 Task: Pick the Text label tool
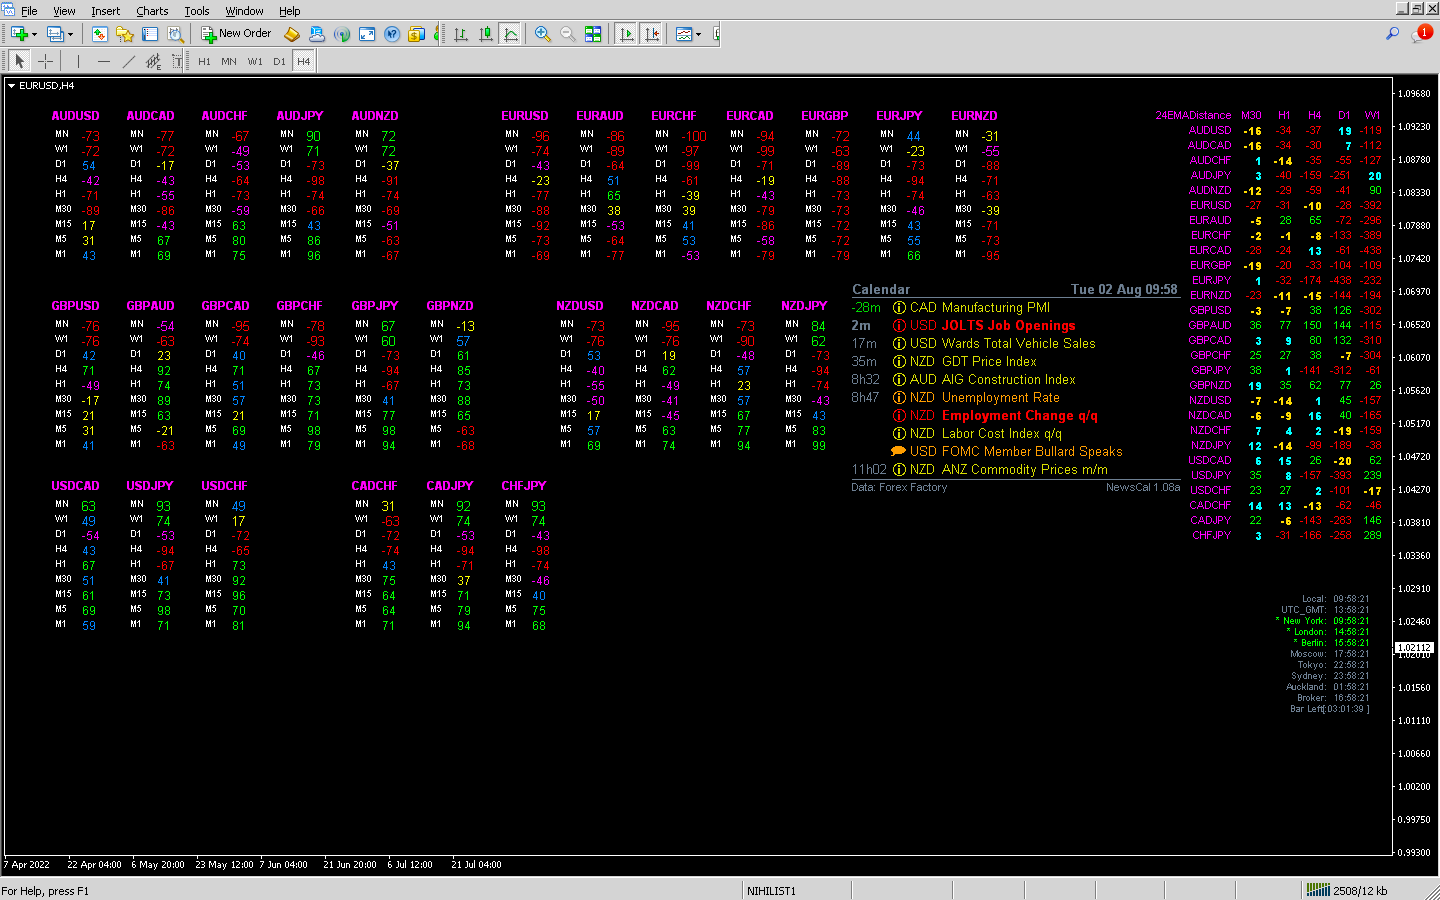(177, 61)
